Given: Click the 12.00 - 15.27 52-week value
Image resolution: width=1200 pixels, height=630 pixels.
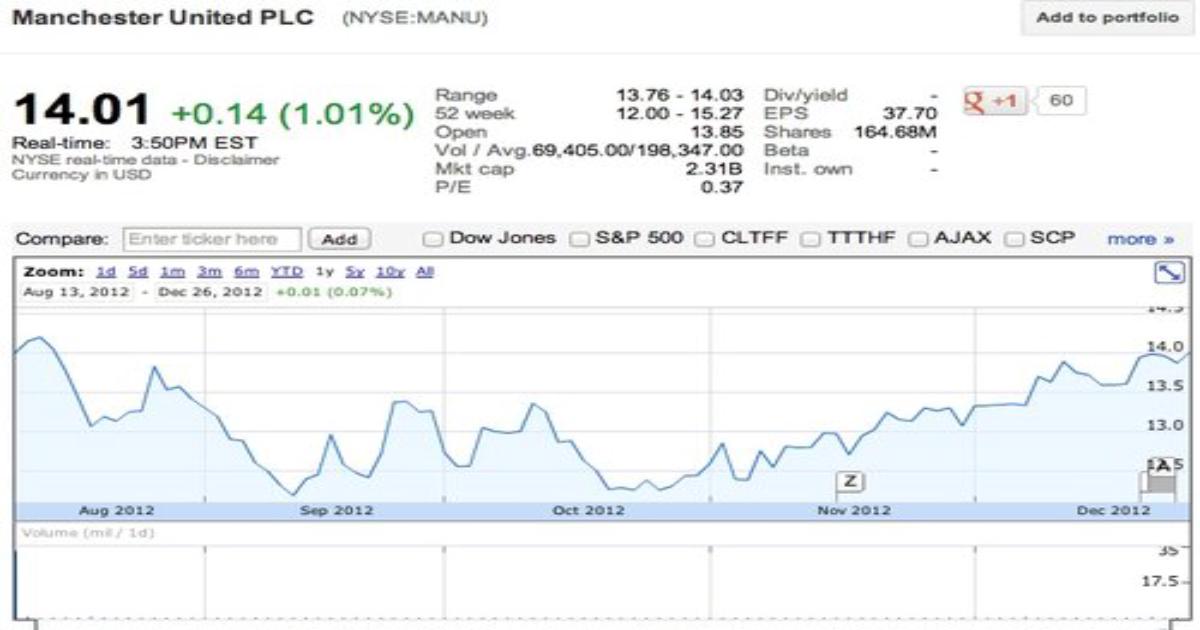Looking at the screenshot, I should pyautogui.click(x=680, y=114).
